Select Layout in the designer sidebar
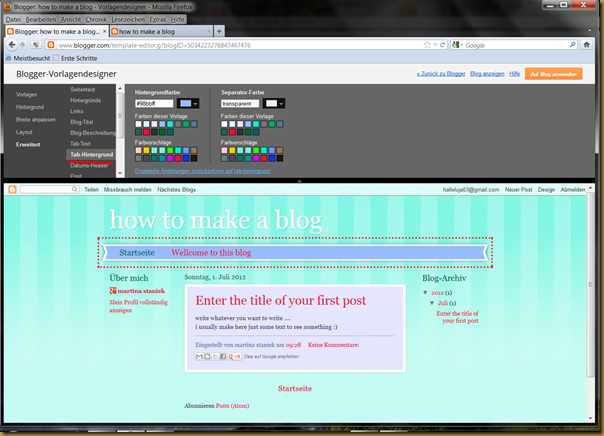This screenshot has height=436, width=604. pos(24,132)
